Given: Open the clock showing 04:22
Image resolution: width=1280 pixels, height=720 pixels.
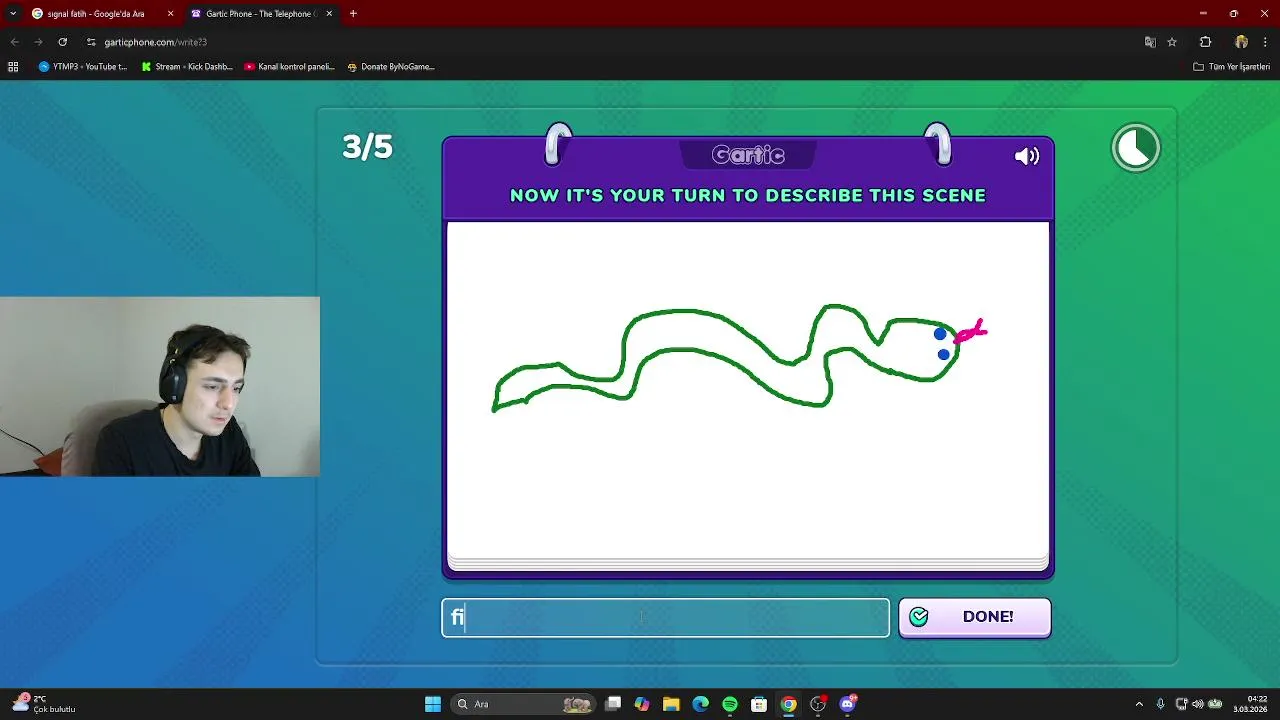Looking at the screenshot, I should tap(1250, 704).
